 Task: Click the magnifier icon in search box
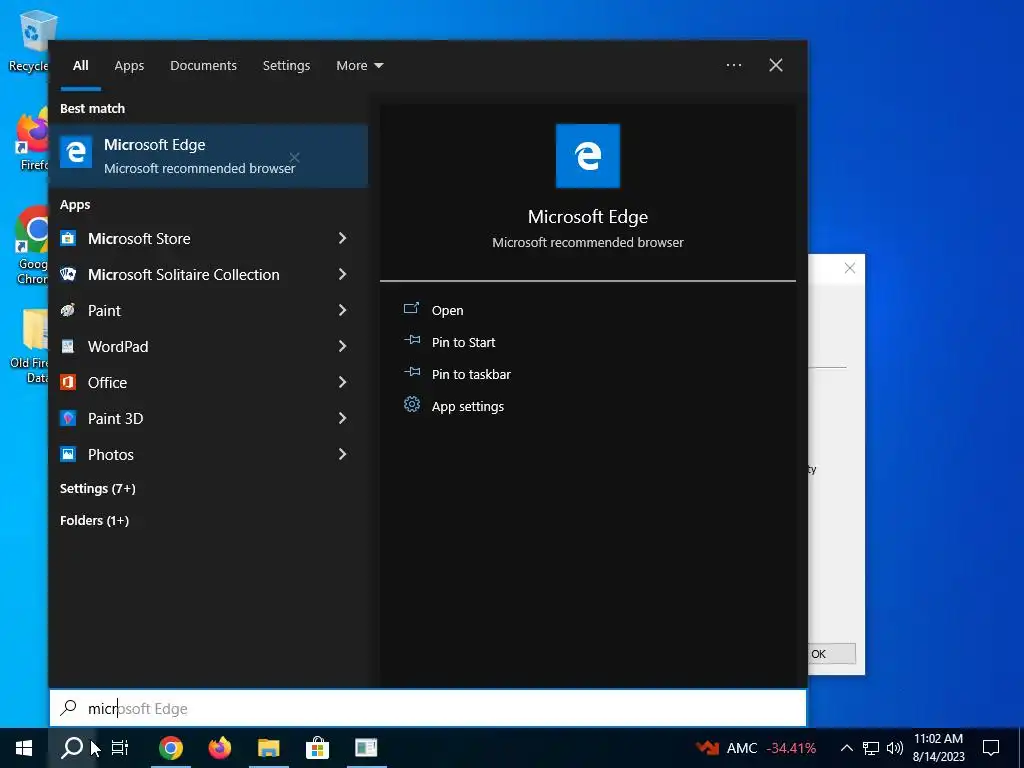click(69, 708)
